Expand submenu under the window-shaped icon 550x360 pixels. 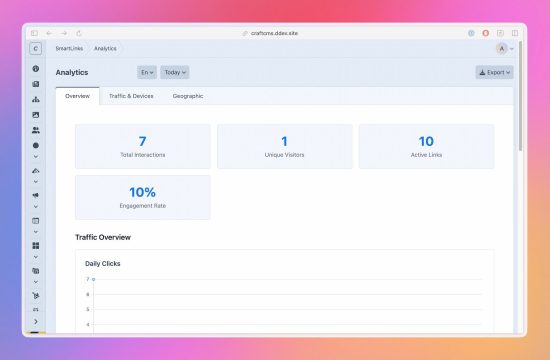point(35,232)
